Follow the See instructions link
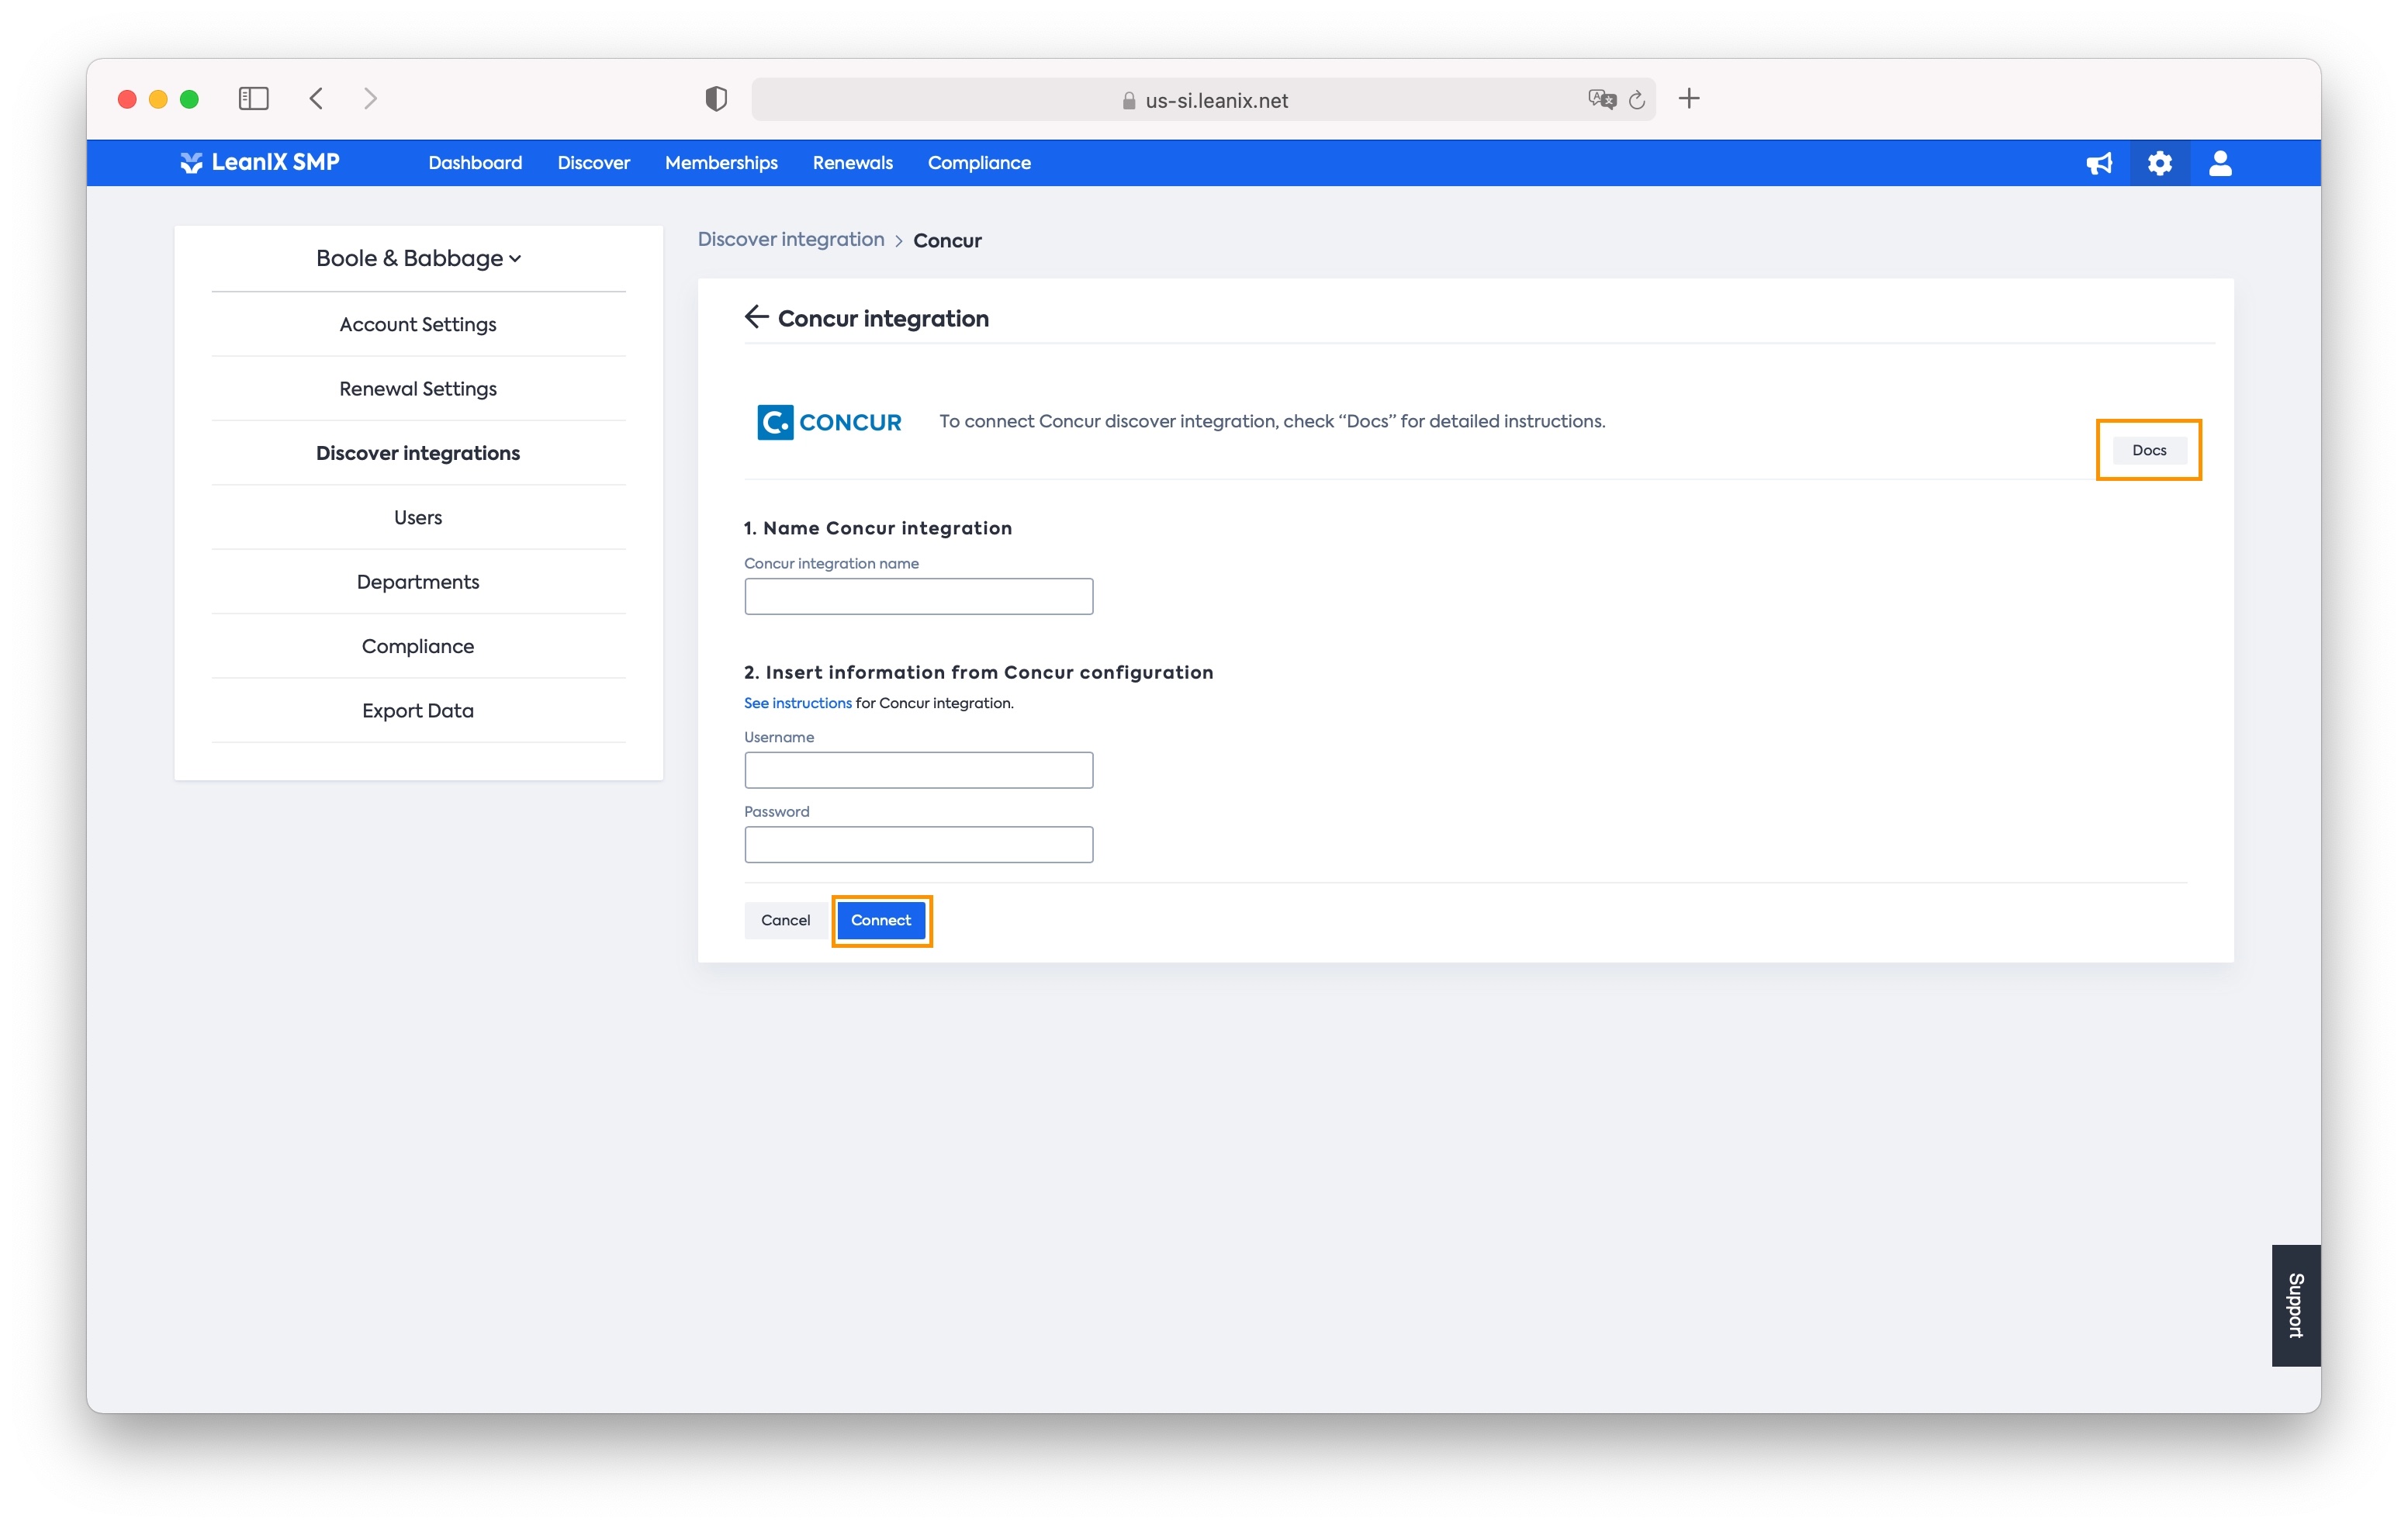 click(797, 703)
